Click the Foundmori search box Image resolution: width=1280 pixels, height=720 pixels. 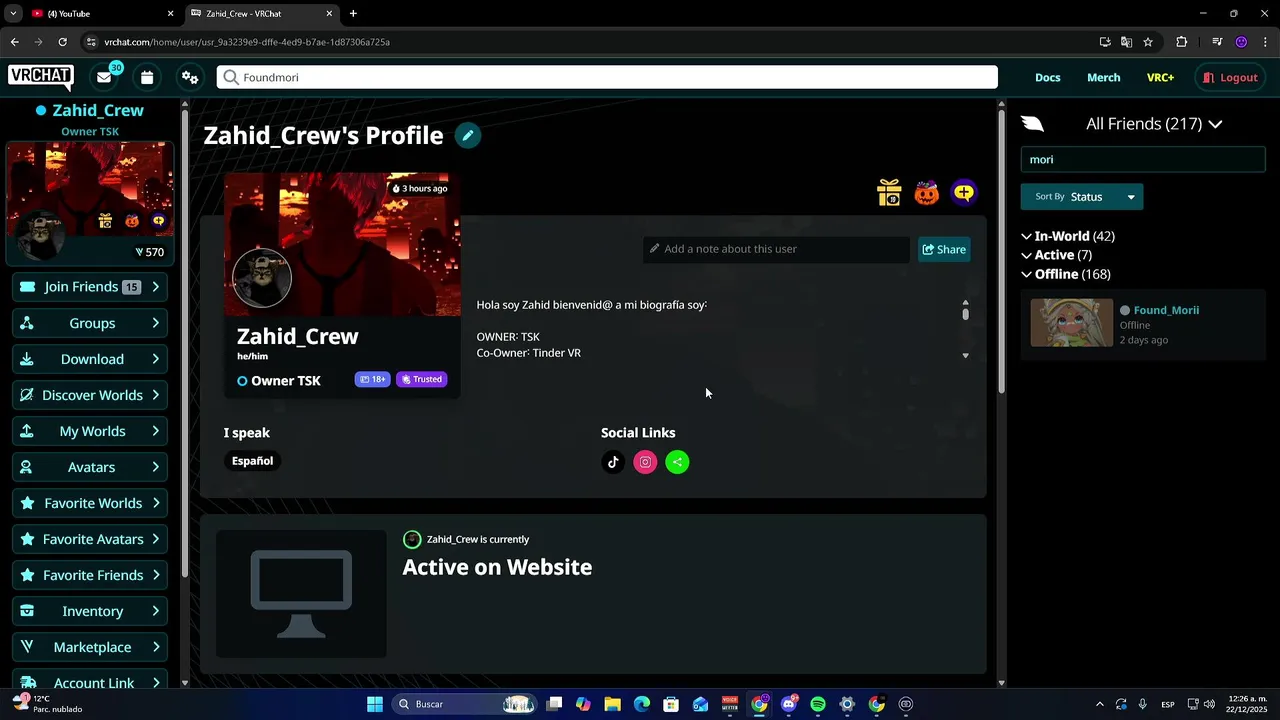[x=607, y=77]
